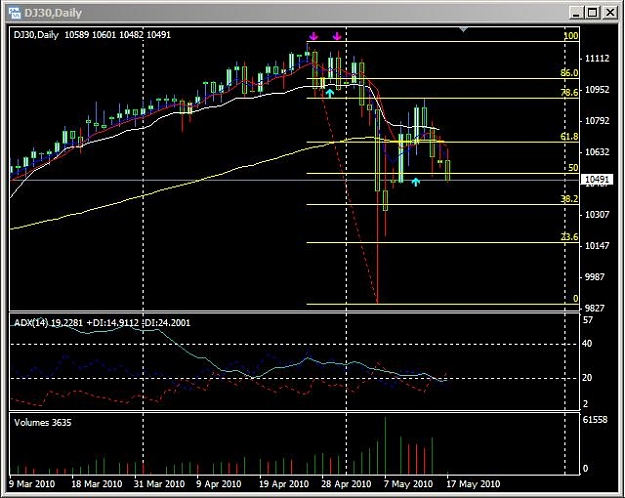
Task: Click the current price tag 10491
Action: pos(597,179)
